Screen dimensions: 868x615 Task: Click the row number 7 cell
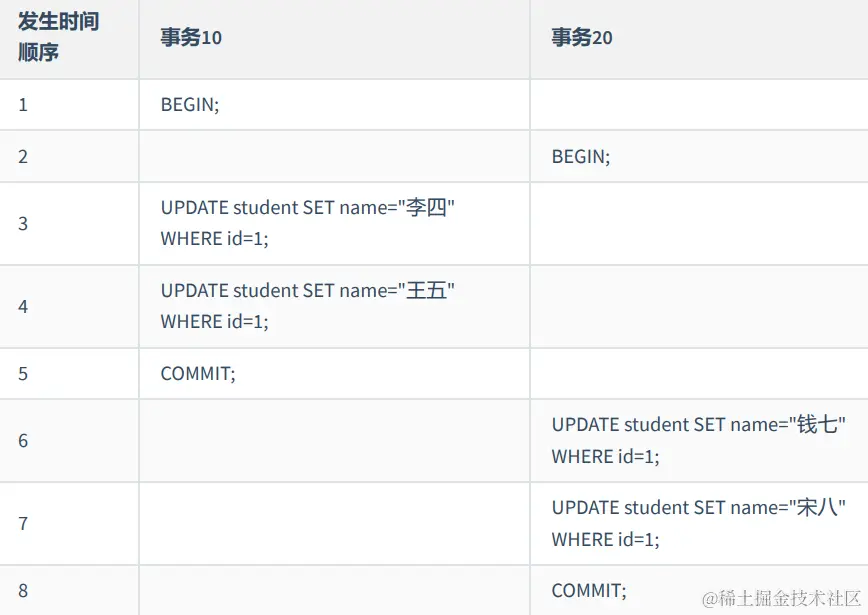tap(23, 523)
